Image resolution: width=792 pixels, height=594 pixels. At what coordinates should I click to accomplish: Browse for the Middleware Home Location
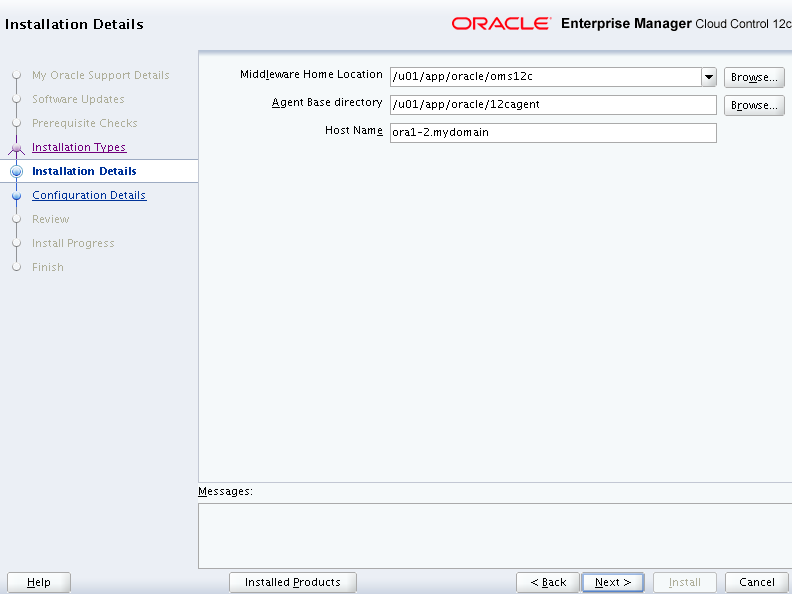coord(754,77)
